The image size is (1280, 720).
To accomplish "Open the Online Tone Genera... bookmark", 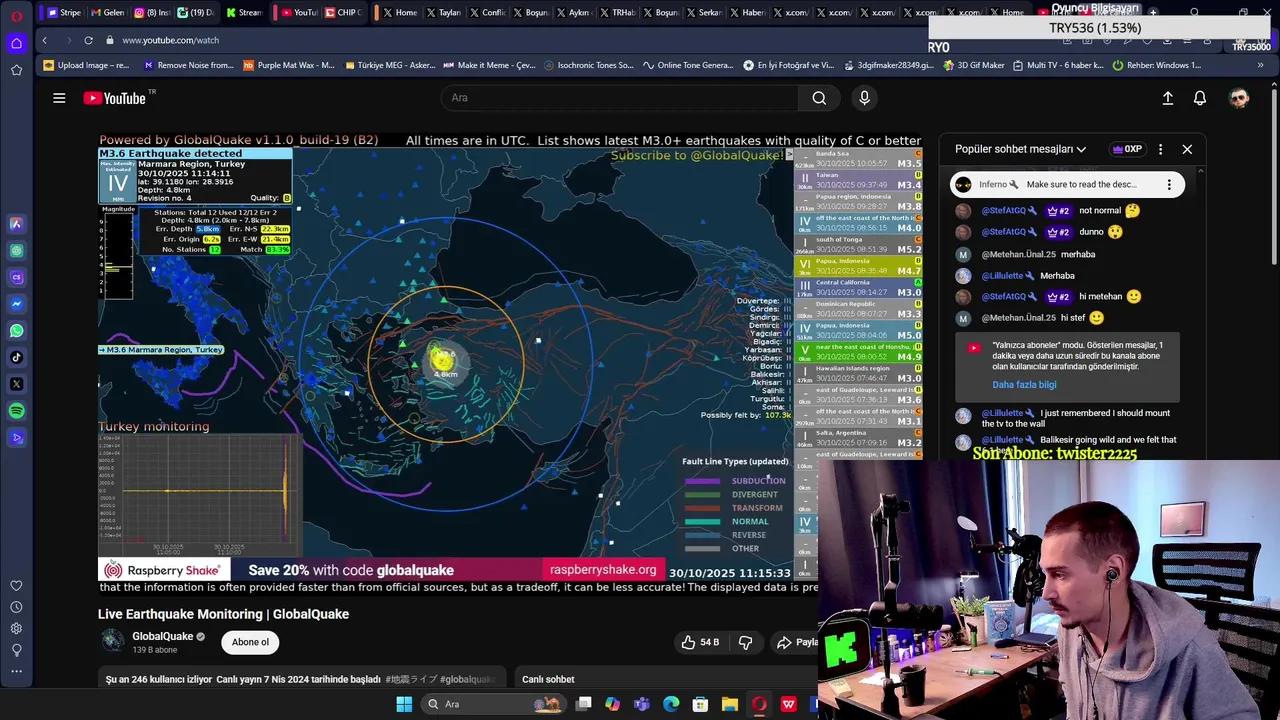I will tap(689, 65).
